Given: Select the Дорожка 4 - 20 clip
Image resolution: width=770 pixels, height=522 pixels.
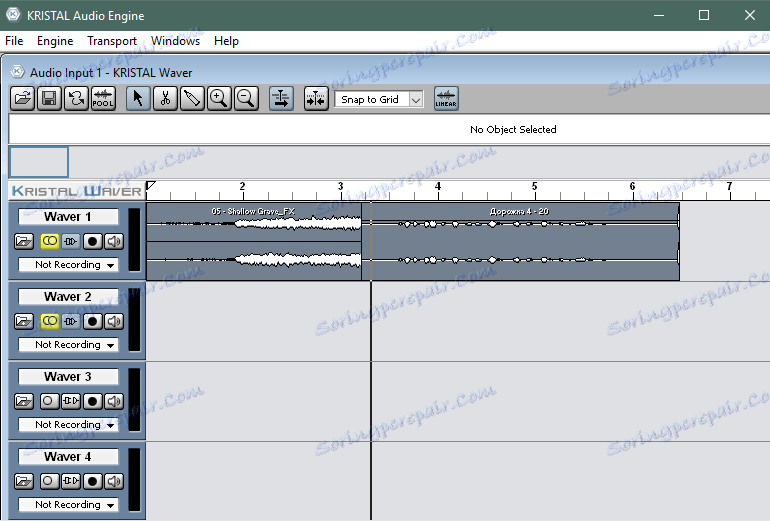Looking at the screenshot, I should [521, 241].
